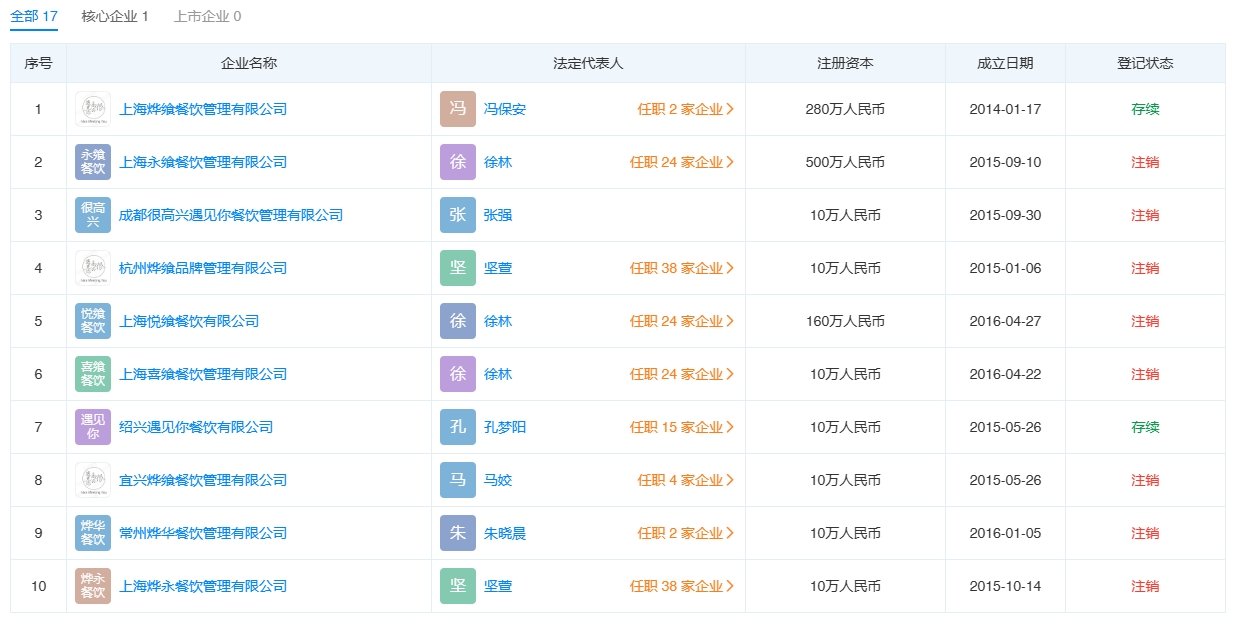Click the 冯 avatar for 冯保安
Image resolution: width=1236 pixels, height=620 pixels.
pos(458,109)
